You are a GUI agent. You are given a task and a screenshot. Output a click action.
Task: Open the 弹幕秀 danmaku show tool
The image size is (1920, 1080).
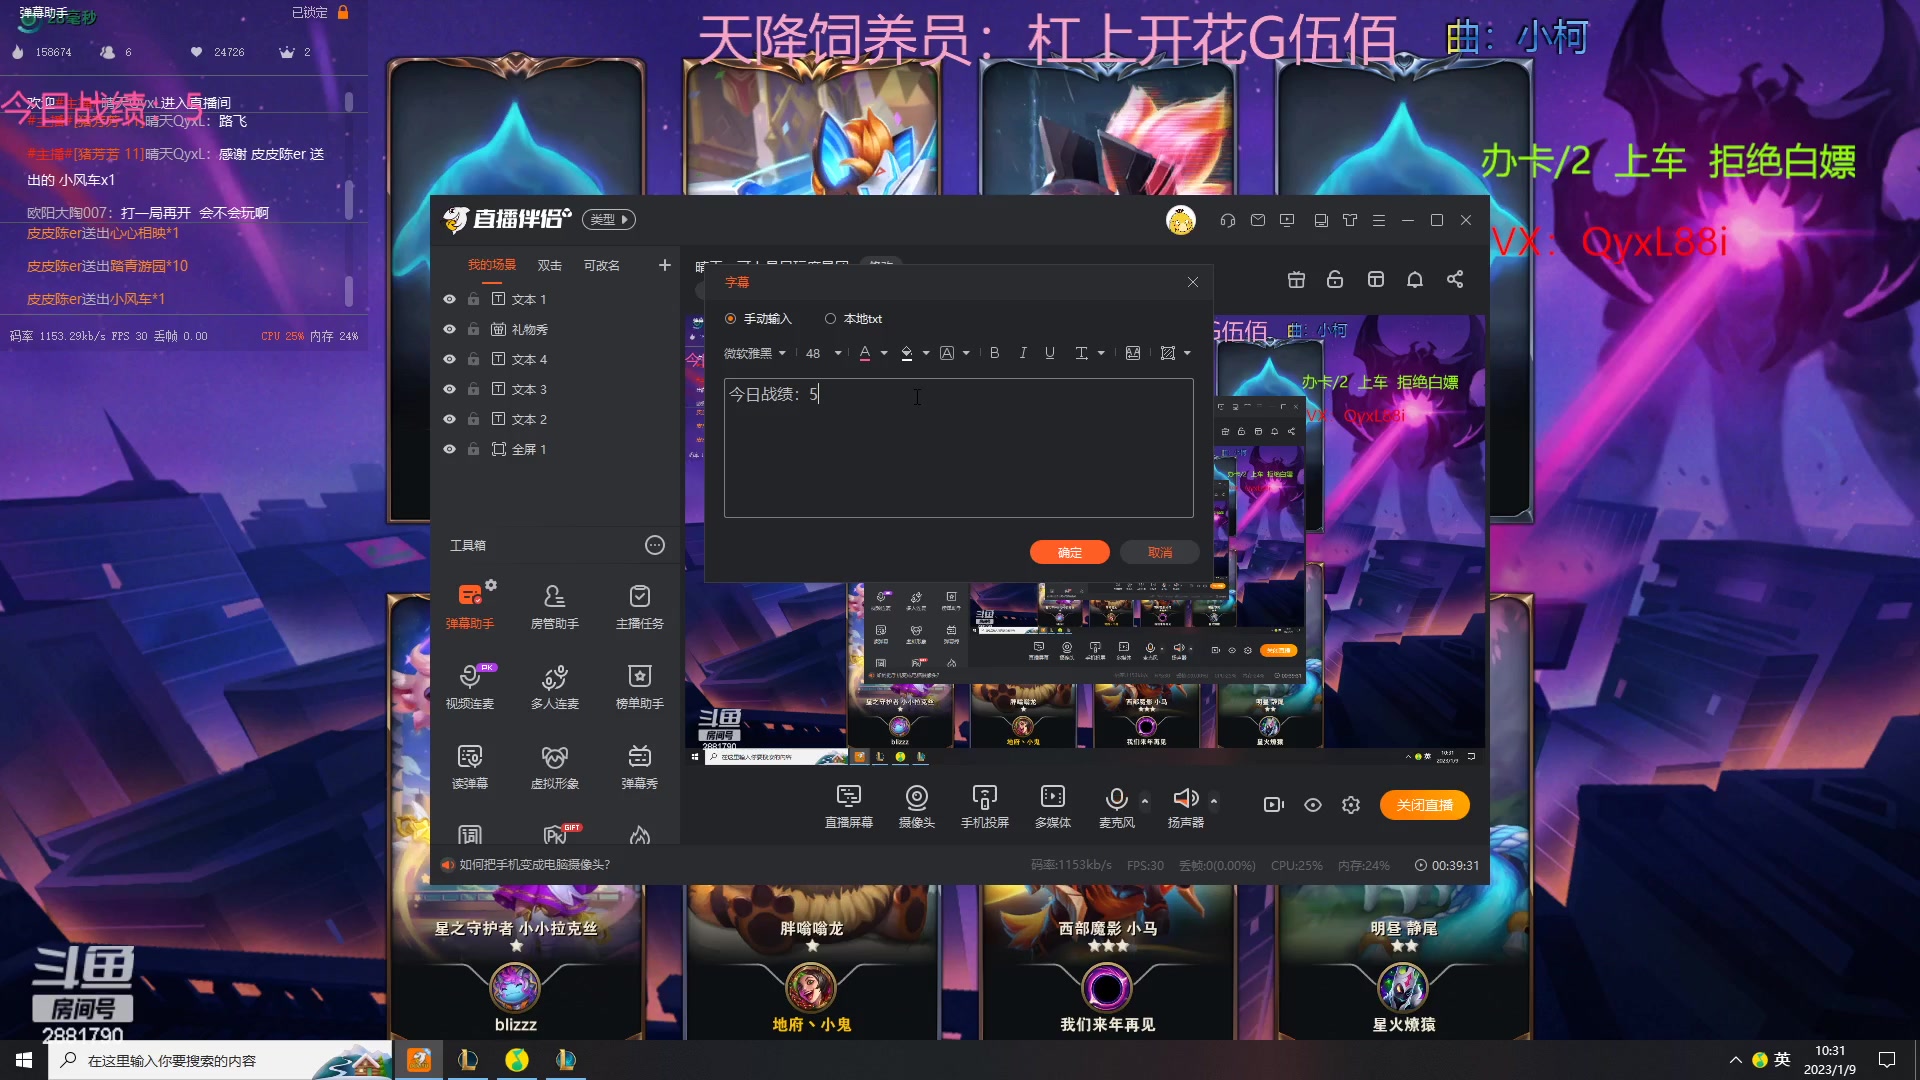tap(639, 766)
